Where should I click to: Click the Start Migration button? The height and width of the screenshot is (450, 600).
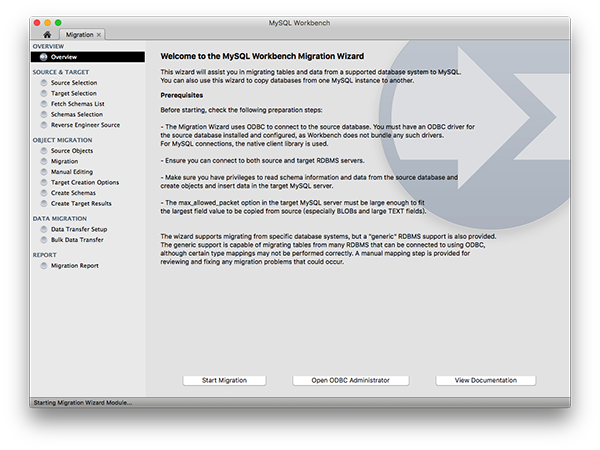tap(224, 380)
